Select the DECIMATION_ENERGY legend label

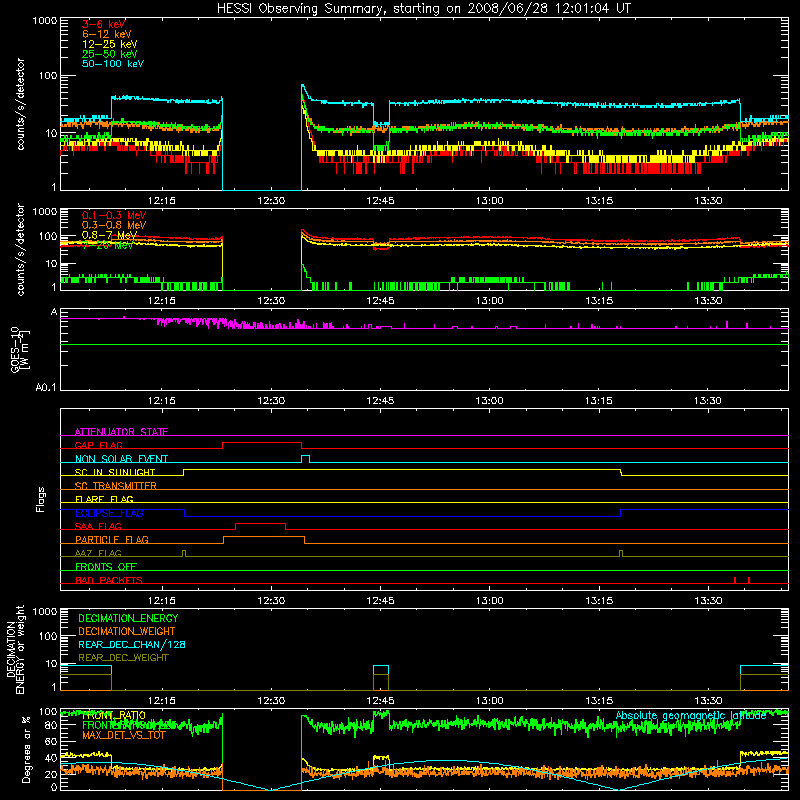(x=128, y=618)
